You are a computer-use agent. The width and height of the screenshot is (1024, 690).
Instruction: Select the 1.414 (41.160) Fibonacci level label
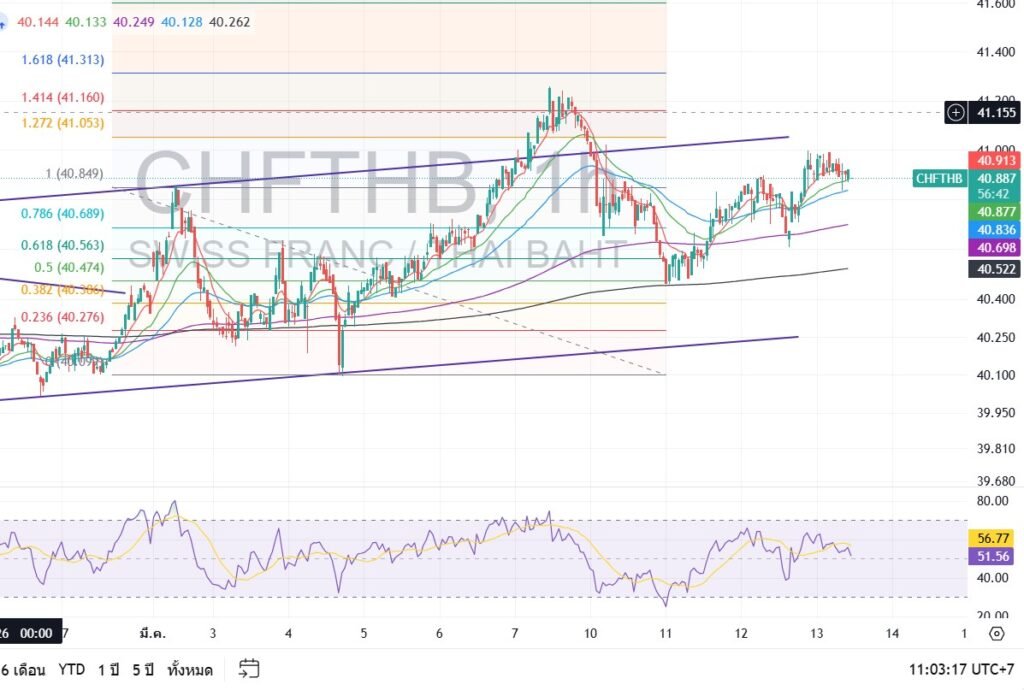tap(63, 97)
